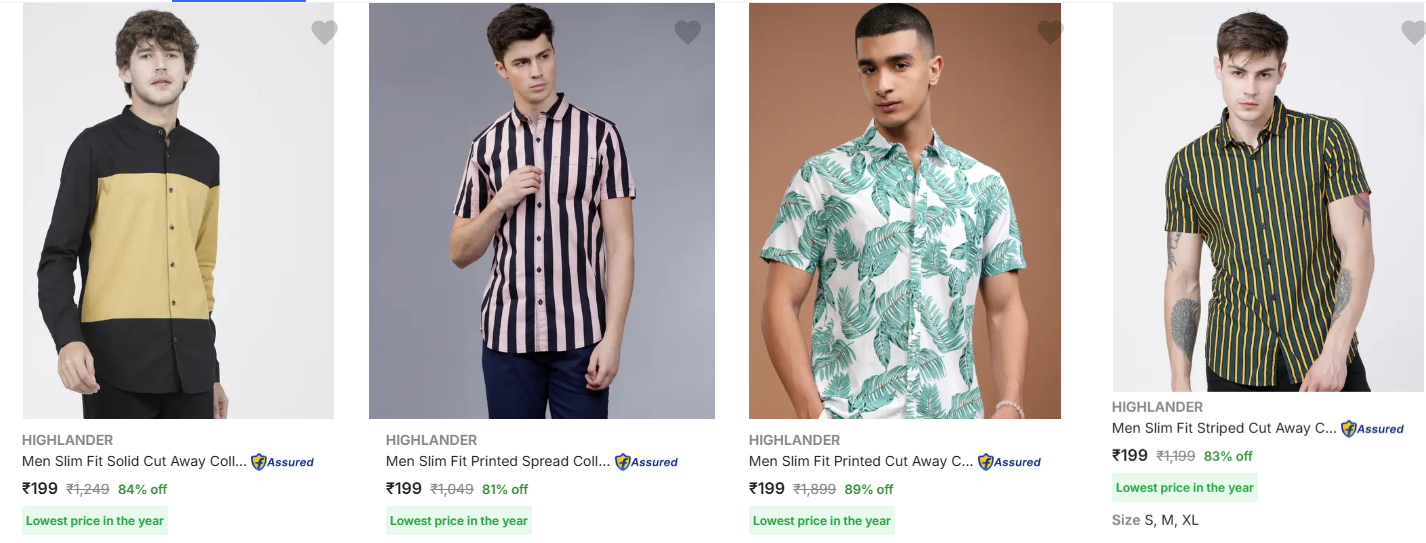The height and width of the screenshot is (543, 1426).
Task: Click Assured badge on Solid Cut Away shirt
Action: point(282,462)
